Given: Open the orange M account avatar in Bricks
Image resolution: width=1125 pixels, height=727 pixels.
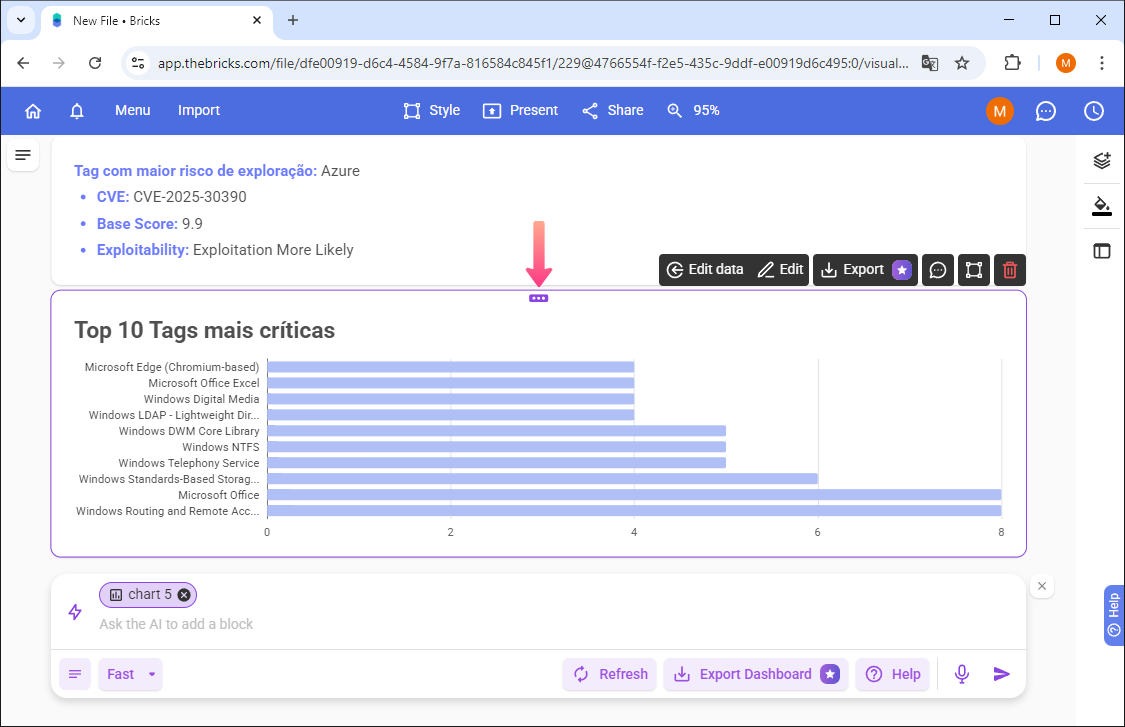Looking at the screenshot, I should pos(999,111).
